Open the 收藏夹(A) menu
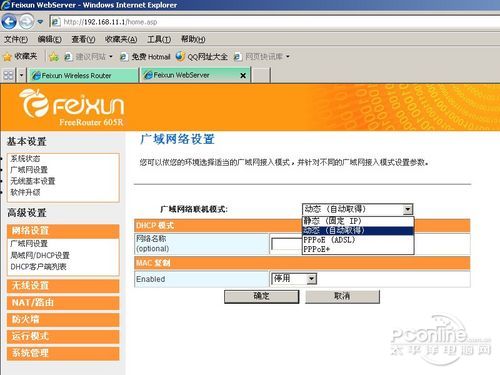The image size is (500, 375). [x=121, y=39]
